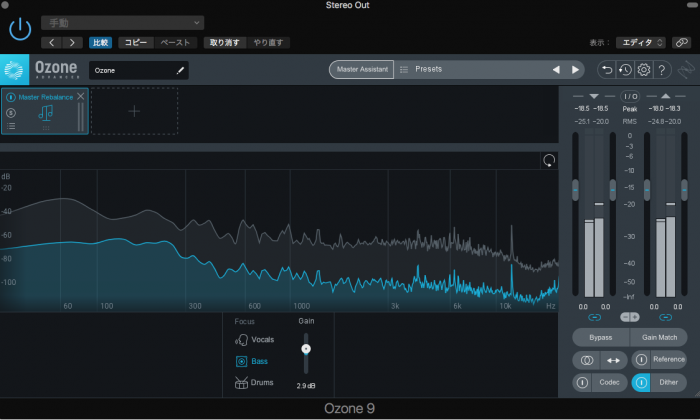Viewport: 700px width, 420px height.
Task: Open the undo history clock icon
Action: point(625,70)
